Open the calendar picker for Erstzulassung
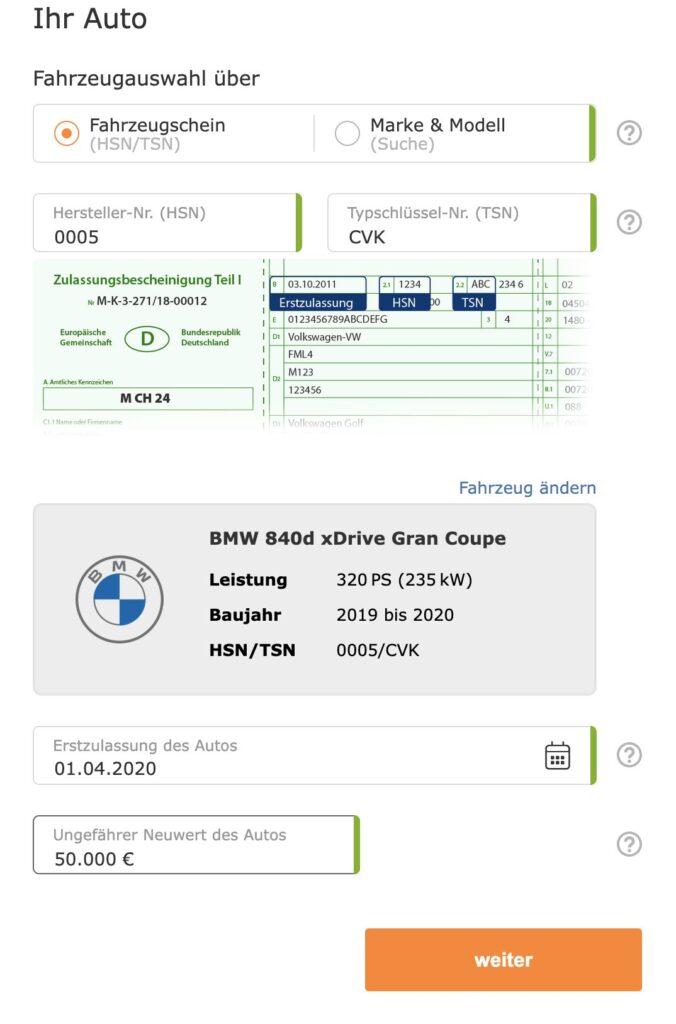The width and height of the screenshot is (676, 1024). tap(557, 756)
